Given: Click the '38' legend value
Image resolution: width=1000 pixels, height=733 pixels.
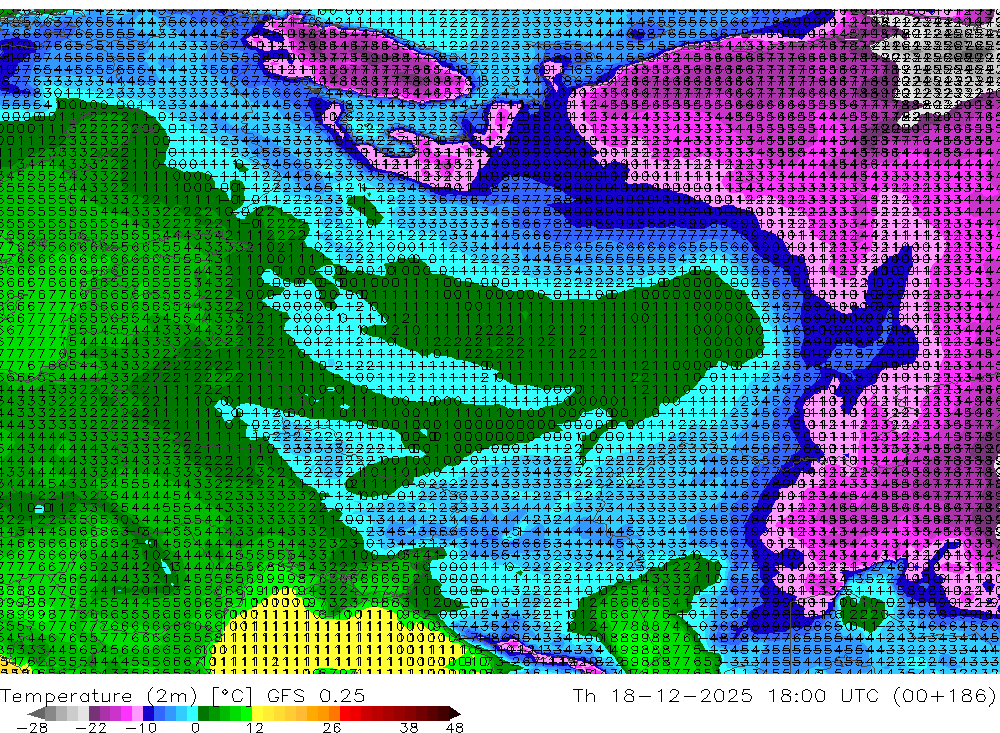Looking at the screenshot, I should (409, 728).
